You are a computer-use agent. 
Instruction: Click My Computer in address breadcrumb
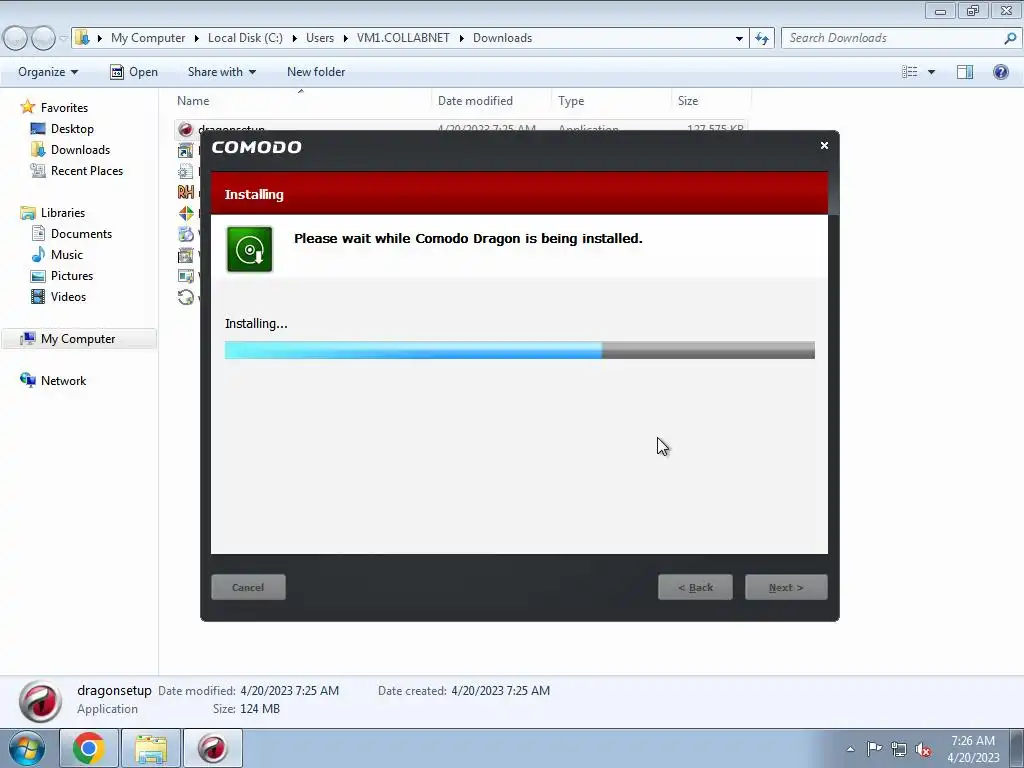point(148,38)
